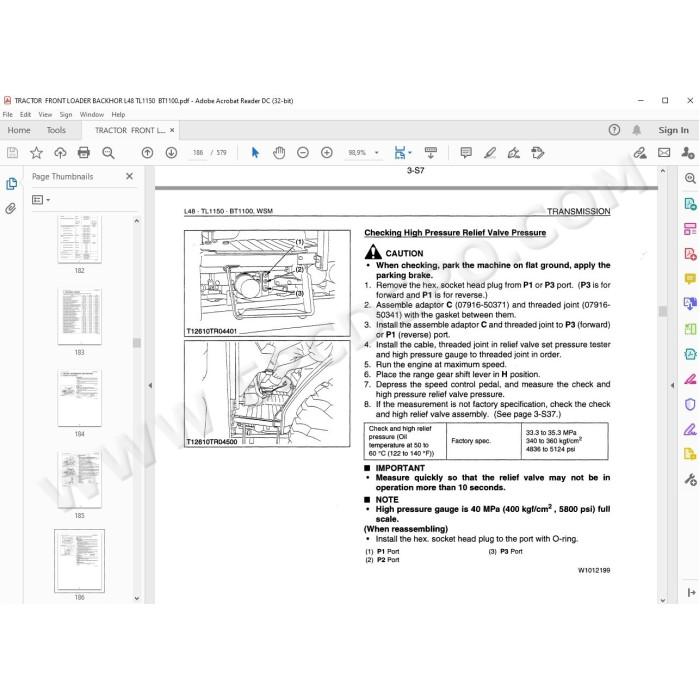Image resolution: width=700 pixels, height=700 pixels.
Task: Click the share with others person icon
Action: click(688, 153)
